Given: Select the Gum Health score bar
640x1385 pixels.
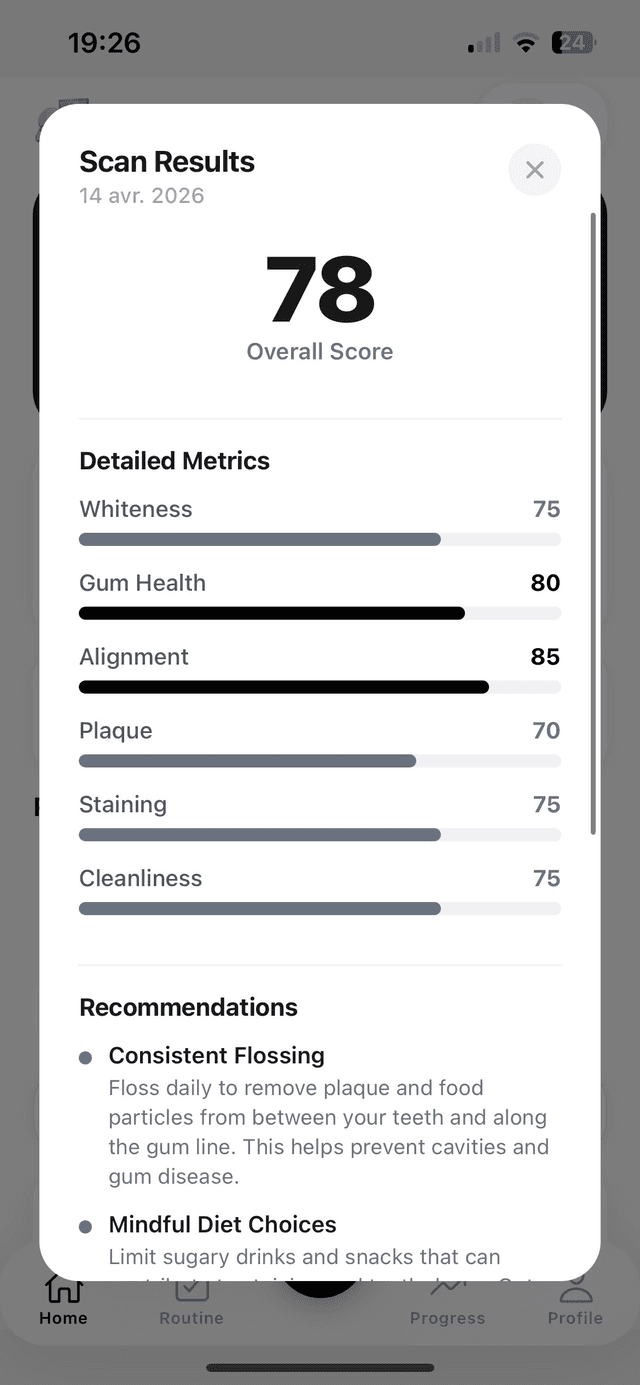Looking at the screenshot, I should (319, 613).
